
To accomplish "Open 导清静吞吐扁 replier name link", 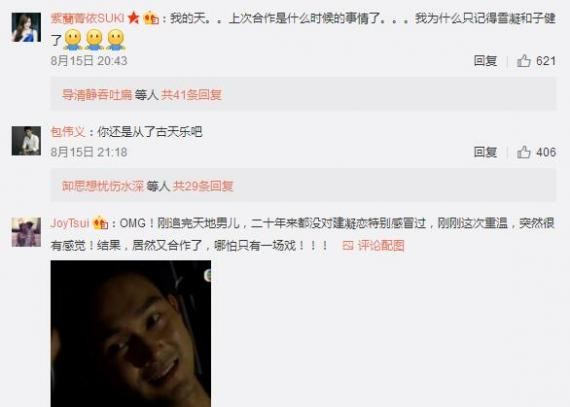I will (97, 95).
